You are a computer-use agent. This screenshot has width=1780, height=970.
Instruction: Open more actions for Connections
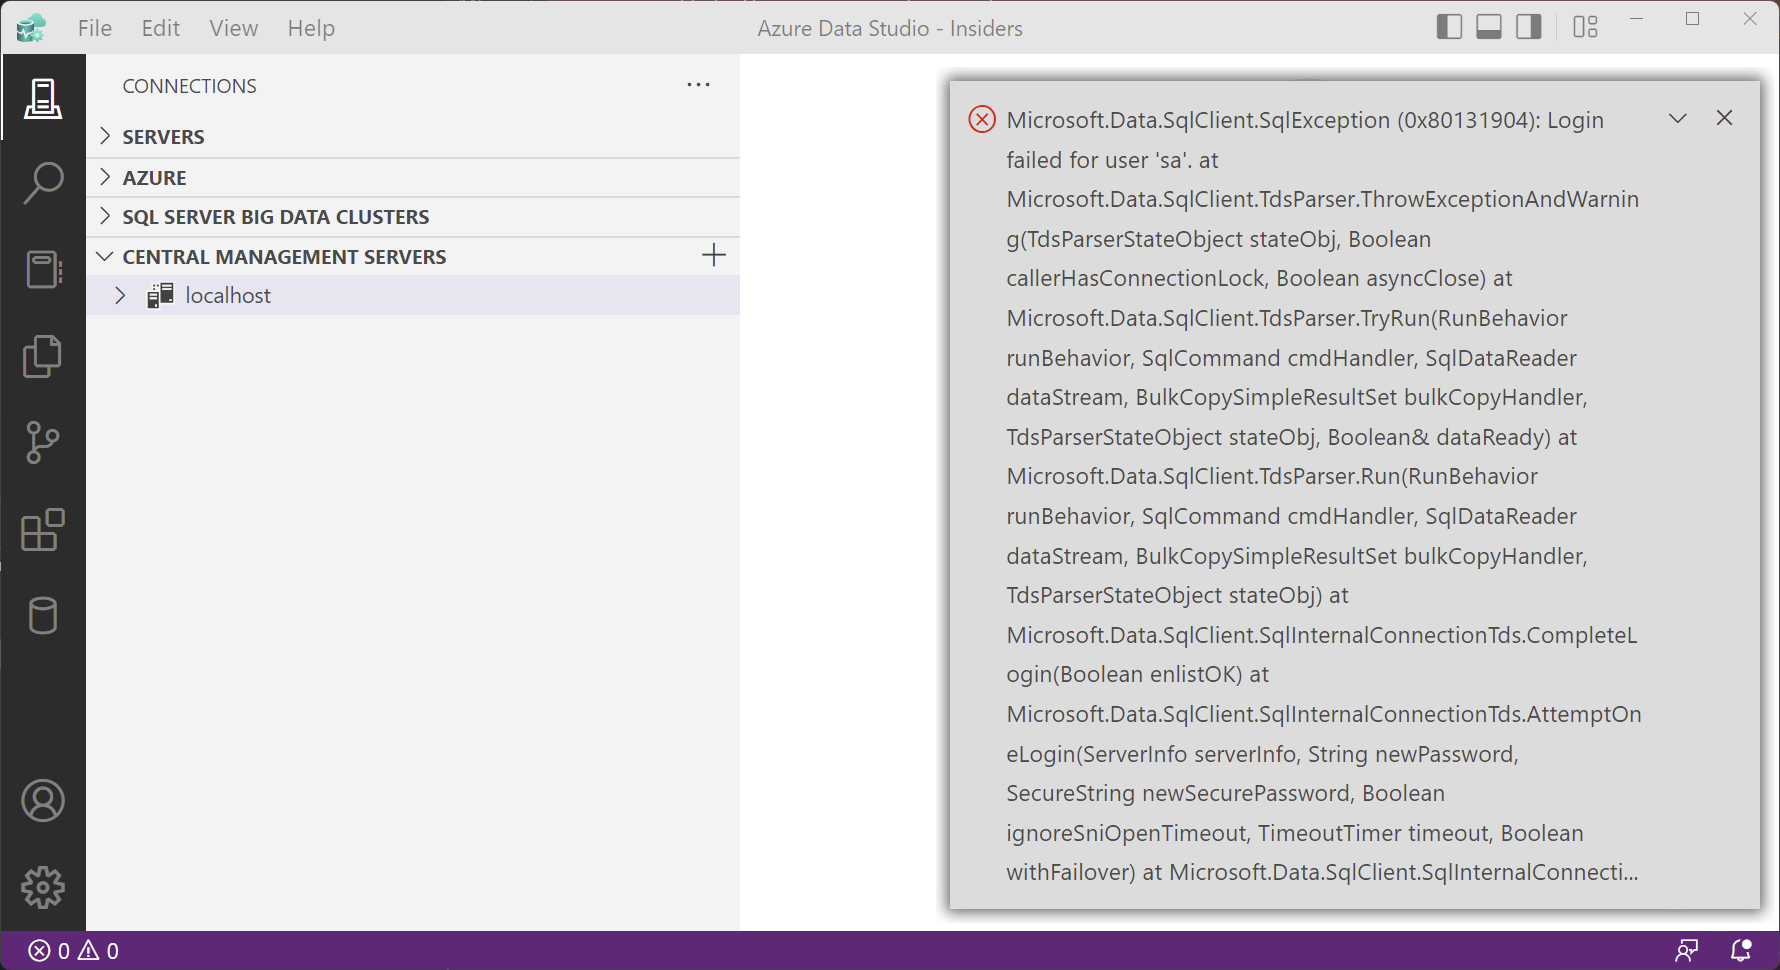(x=698, y=85)
